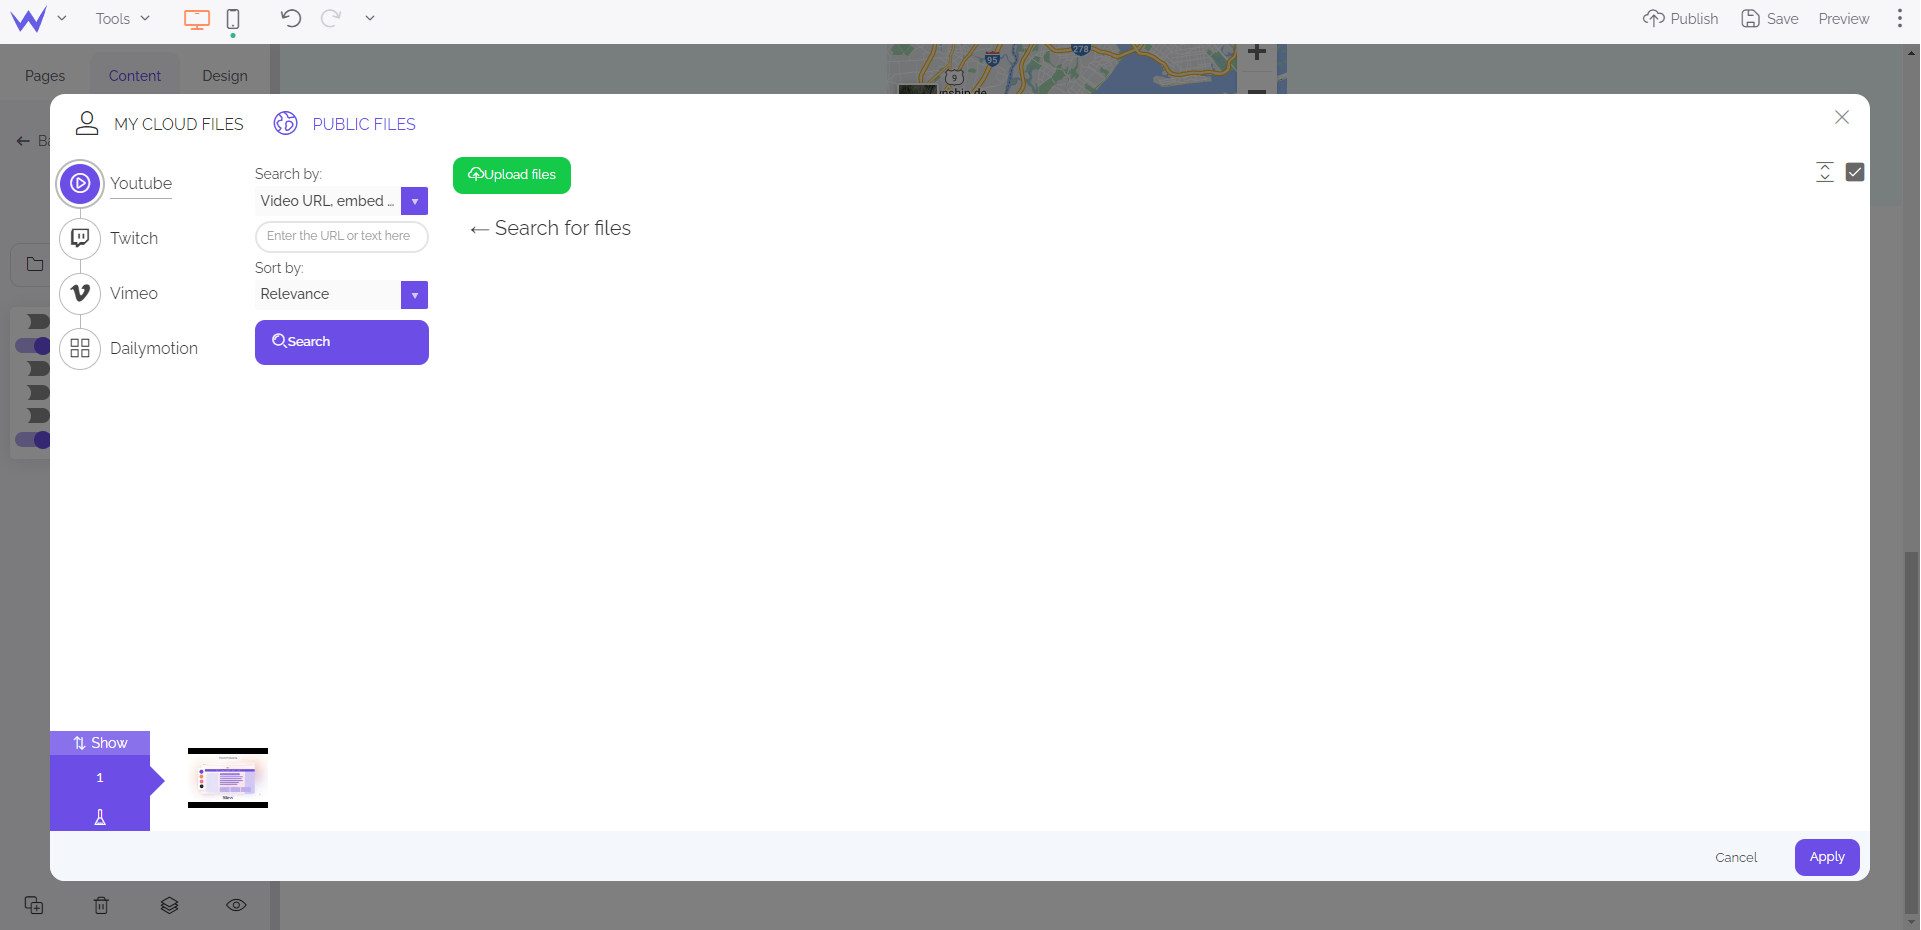Pick the Dailymotion source icon
Screen dimensions: 1921x930
click(80, 349)
